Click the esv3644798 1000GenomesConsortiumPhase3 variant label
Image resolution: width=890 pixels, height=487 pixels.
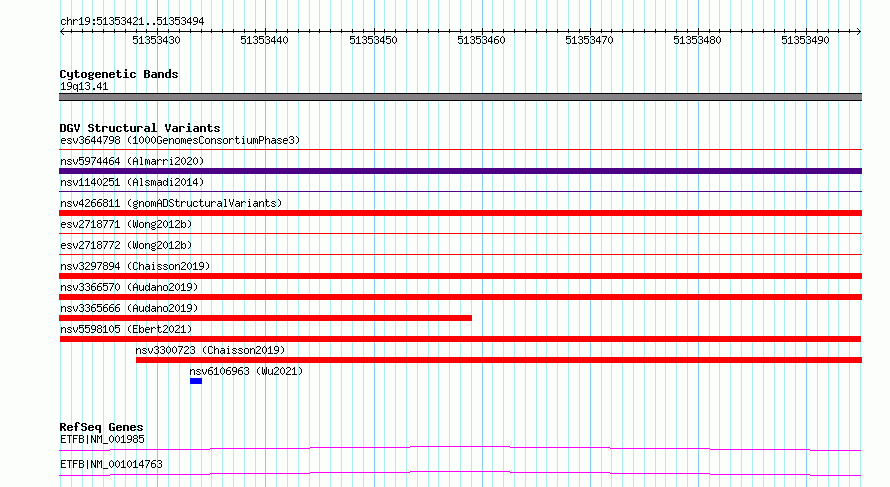pyautogui.click(x=180, y=140)
